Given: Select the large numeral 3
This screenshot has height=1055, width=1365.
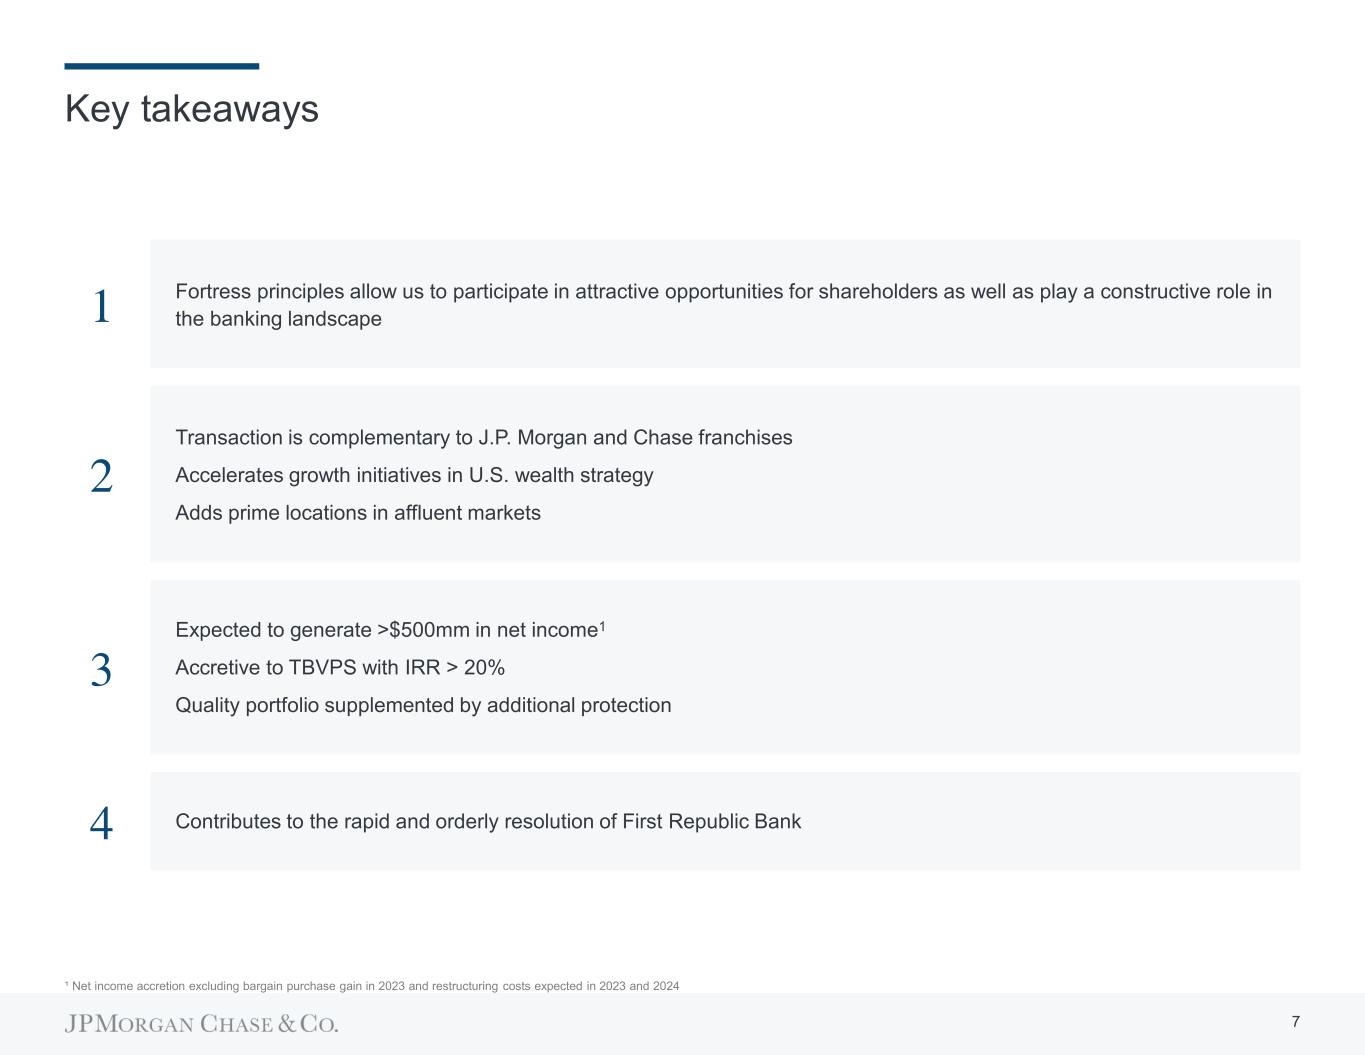Looking at the screenshot, I should coord(101,670).
